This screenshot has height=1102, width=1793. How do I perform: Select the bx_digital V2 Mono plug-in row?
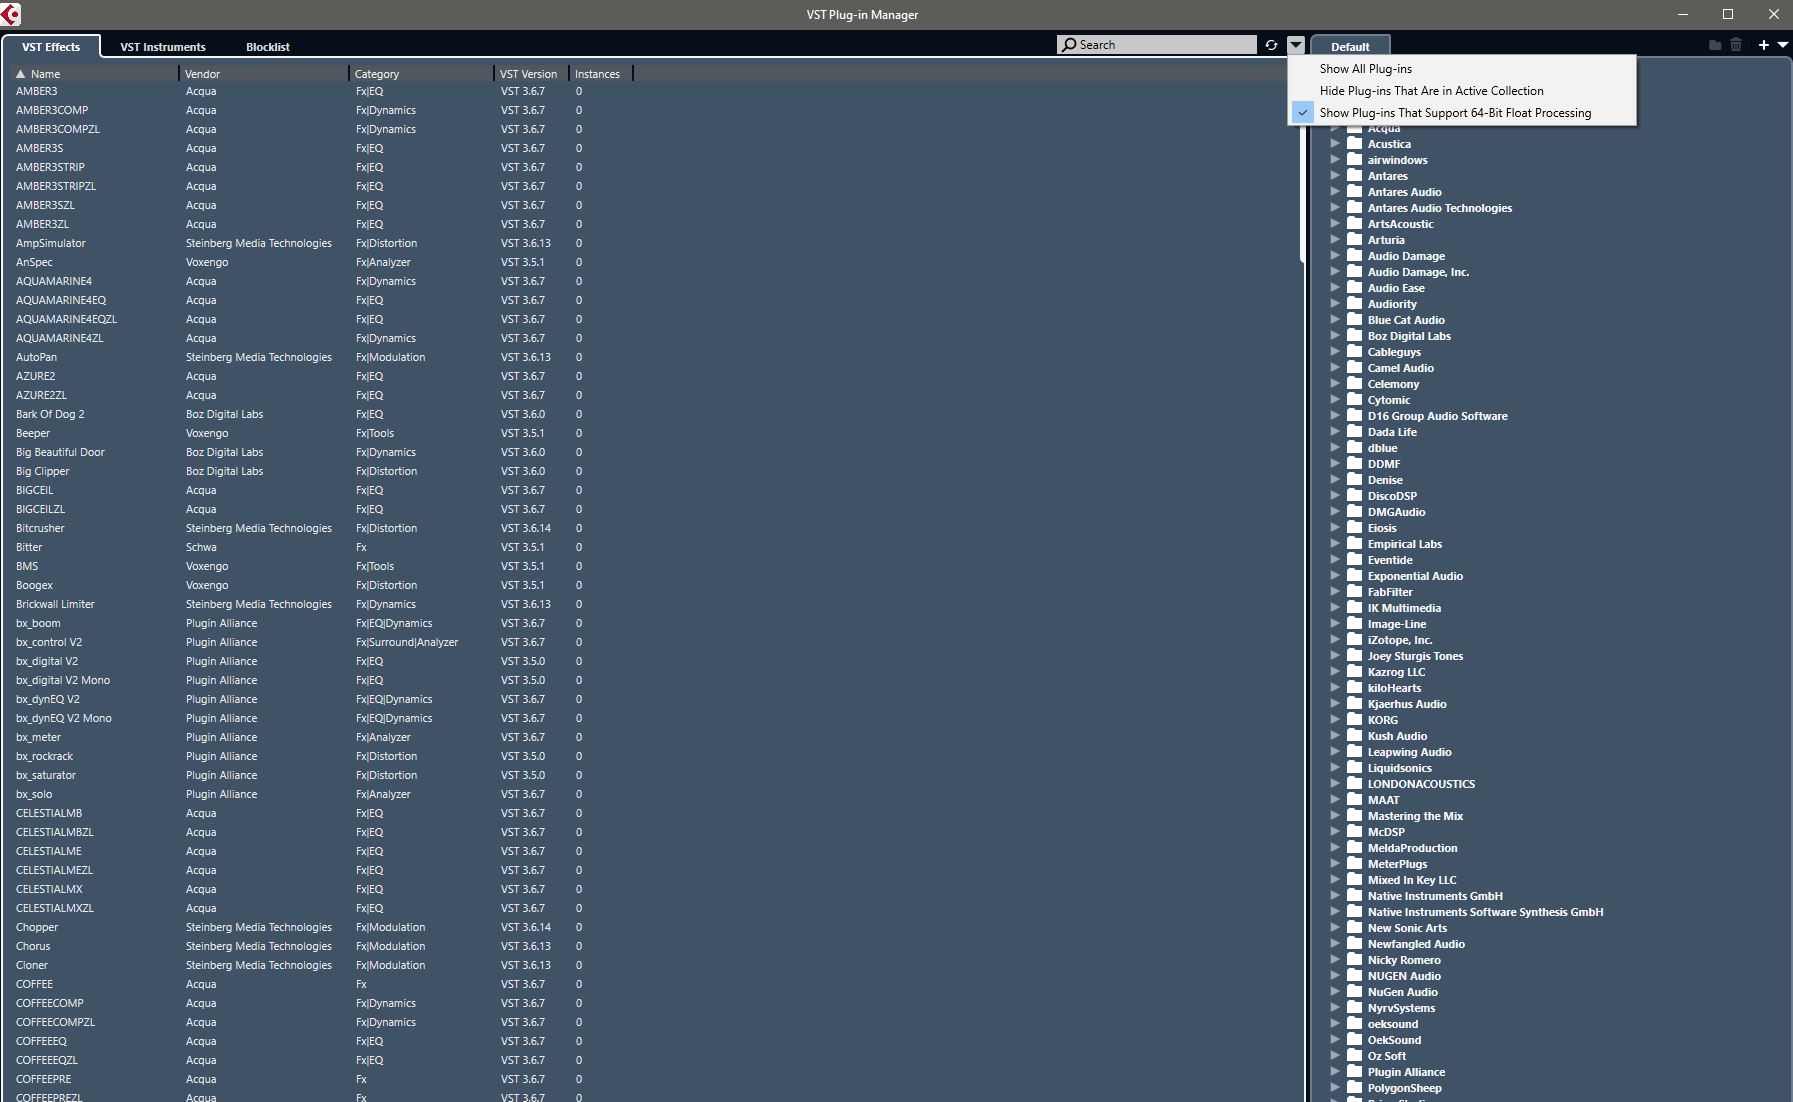650,680
